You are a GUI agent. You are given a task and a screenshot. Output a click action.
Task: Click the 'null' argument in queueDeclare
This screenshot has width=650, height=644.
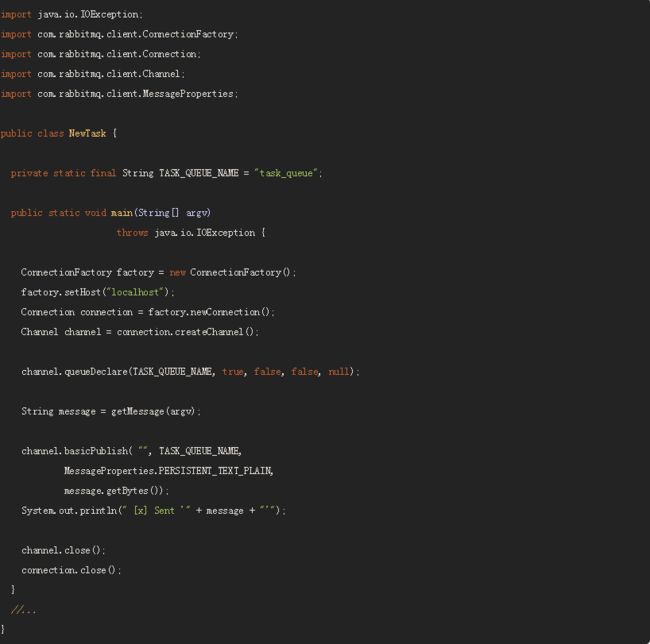click(339, 372)
